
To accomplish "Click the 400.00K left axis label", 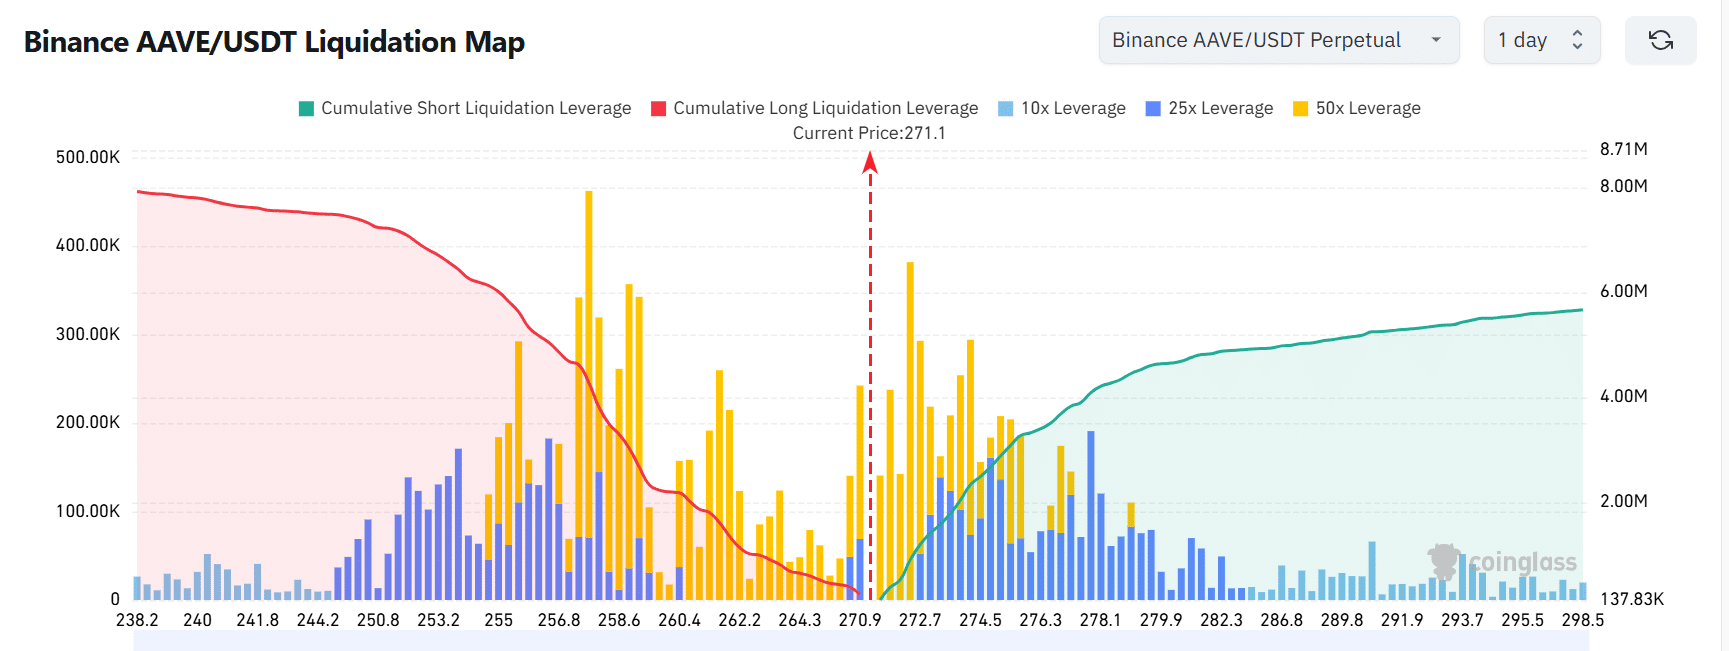I will point(88,245).
